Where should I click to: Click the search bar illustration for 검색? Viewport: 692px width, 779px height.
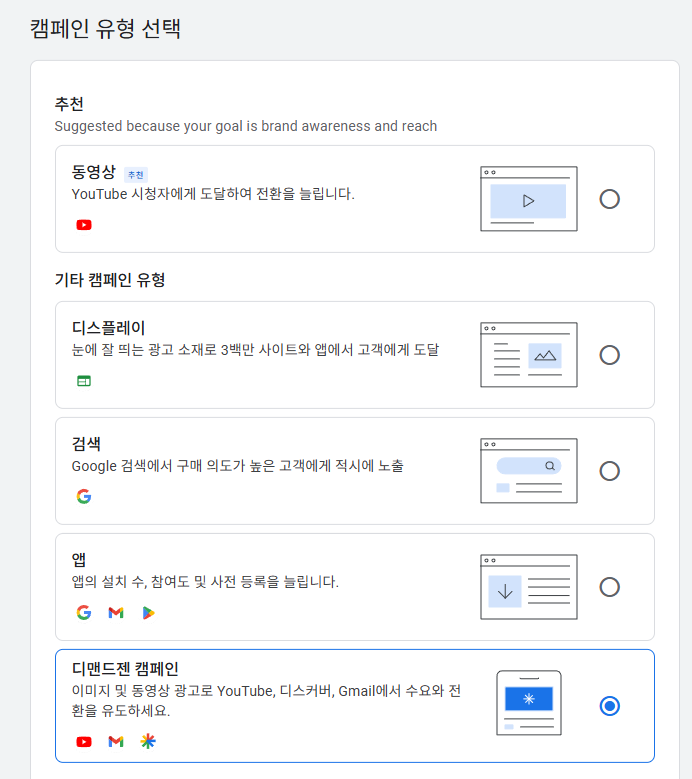[x=529, y=470]
